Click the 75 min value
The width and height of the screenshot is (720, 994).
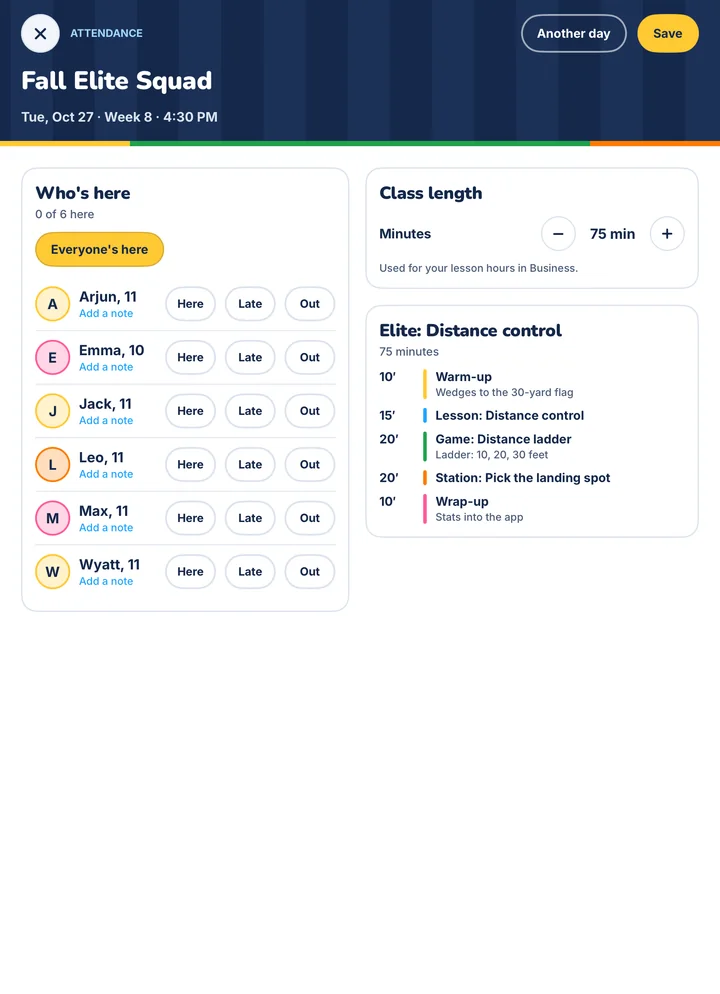[612, 234]
